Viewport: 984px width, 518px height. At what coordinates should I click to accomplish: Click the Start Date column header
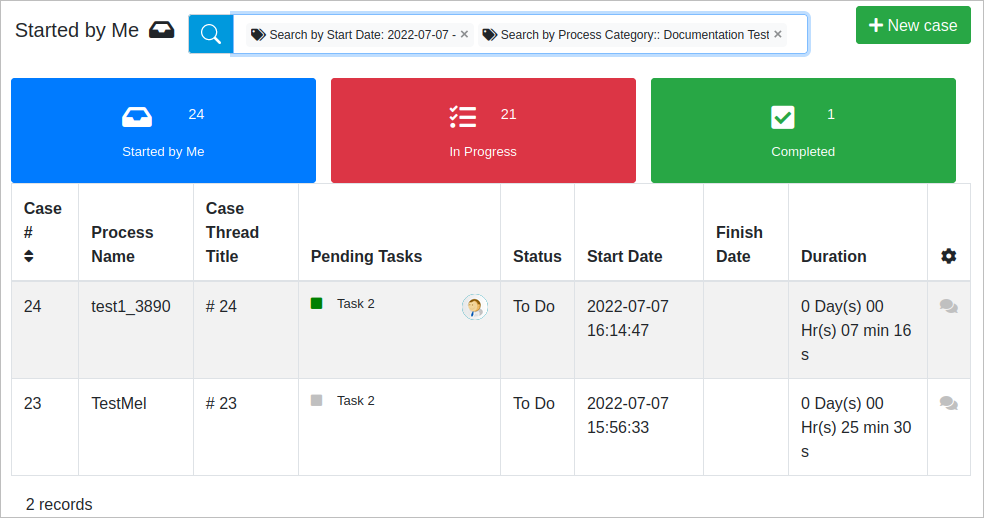624,256
